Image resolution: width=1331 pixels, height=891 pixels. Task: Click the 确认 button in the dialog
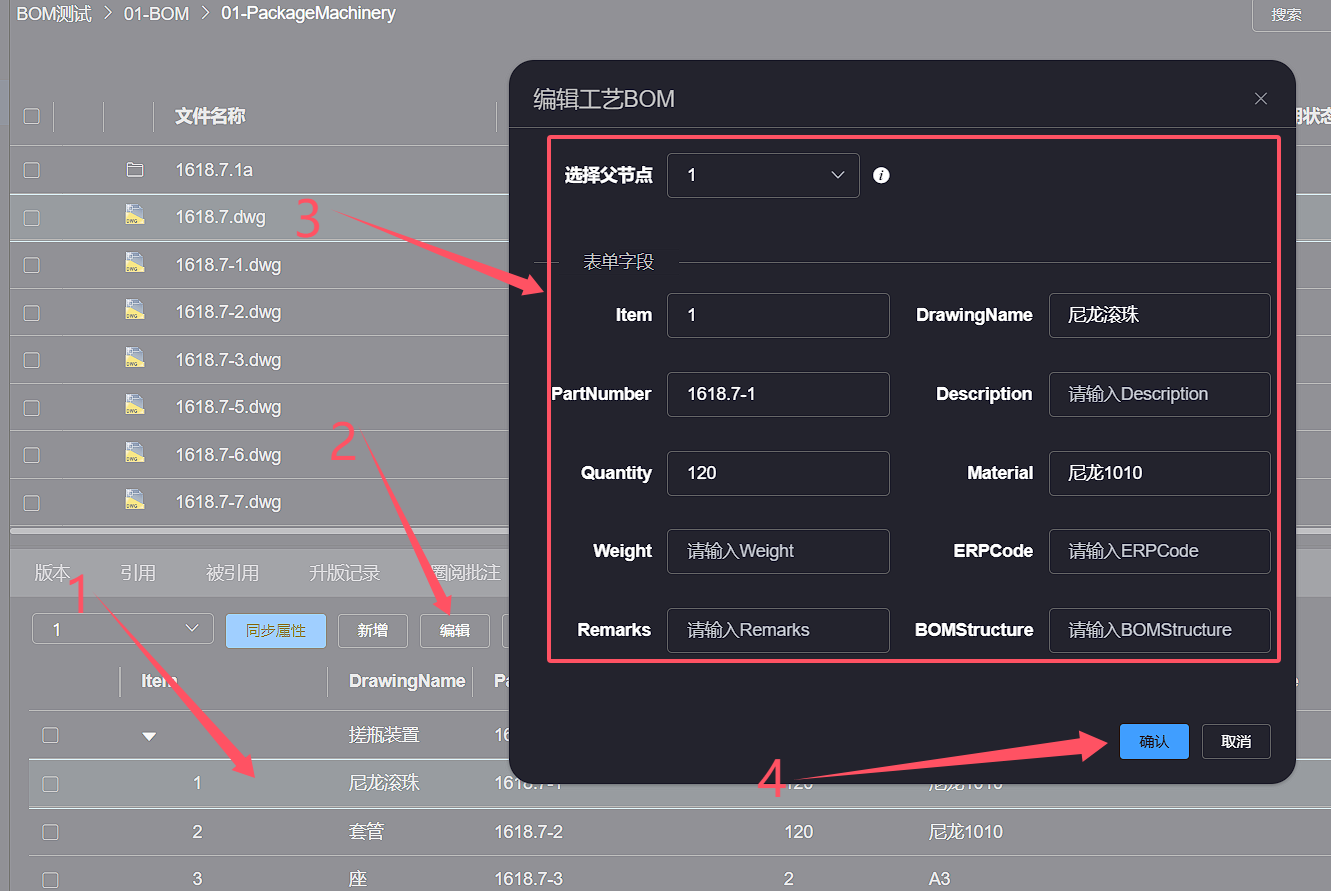coord(1154,741)
